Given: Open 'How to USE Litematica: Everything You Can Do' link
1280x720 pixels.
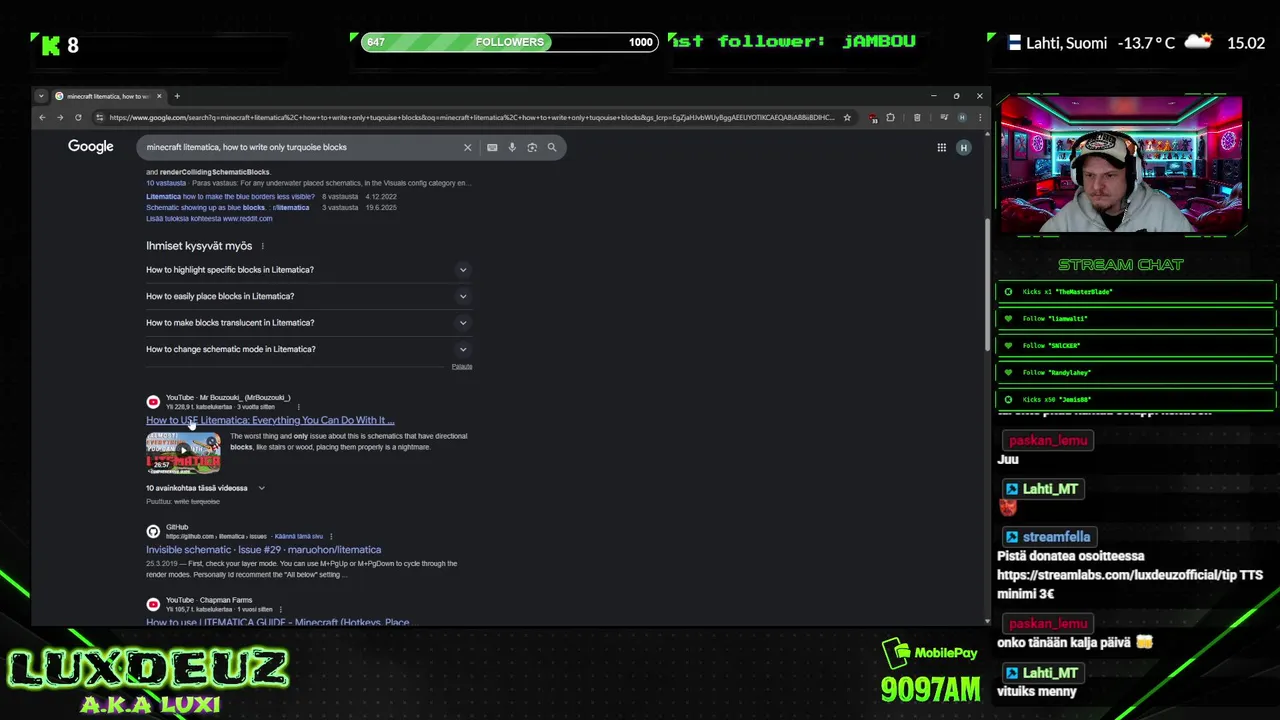Looking at the screenshot, I should (270, 420).
